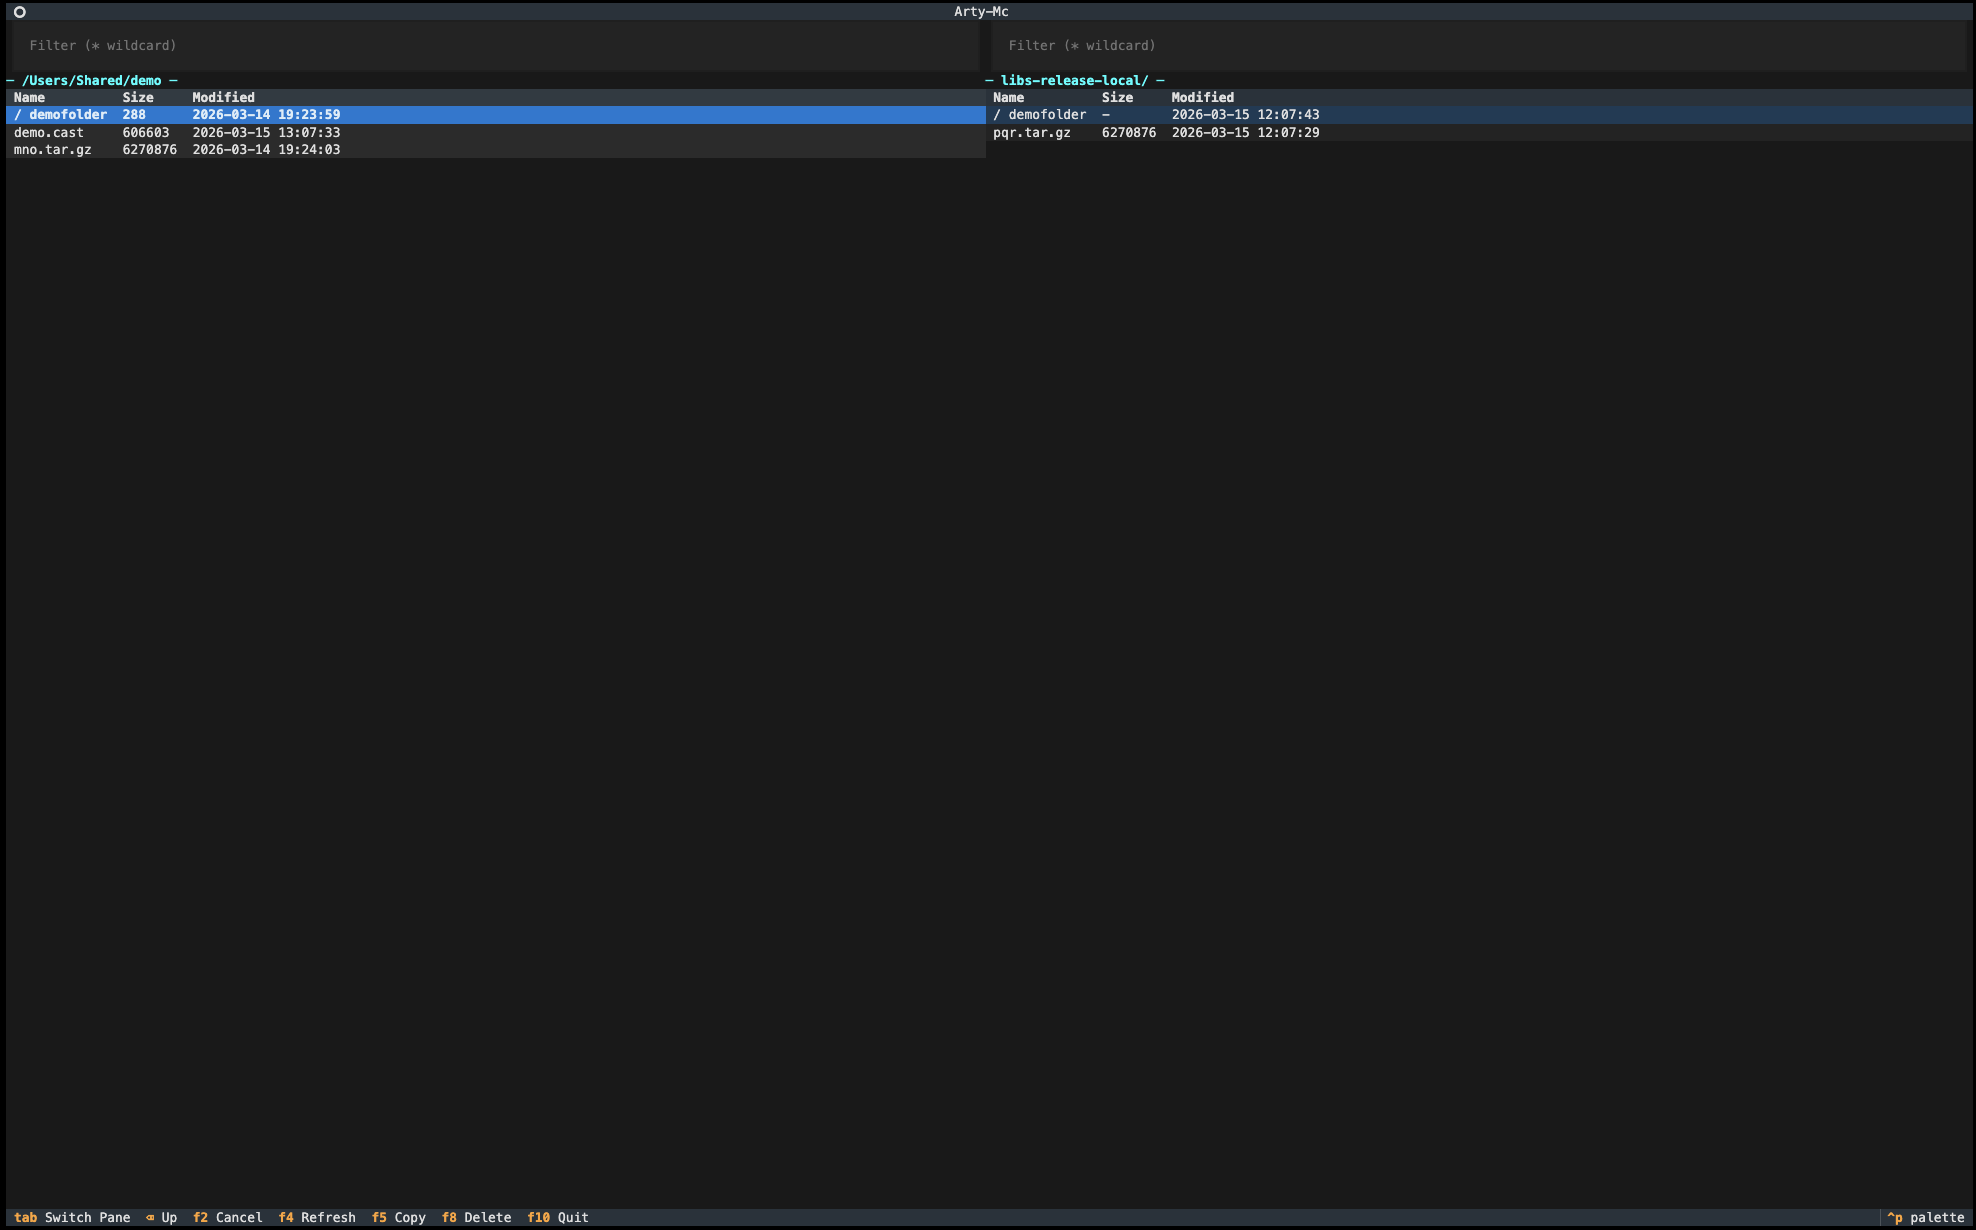The width and height of the screenshot is (1976, 1230).
Task: Sort left pane by Size column
Action: tap(138, 98)
